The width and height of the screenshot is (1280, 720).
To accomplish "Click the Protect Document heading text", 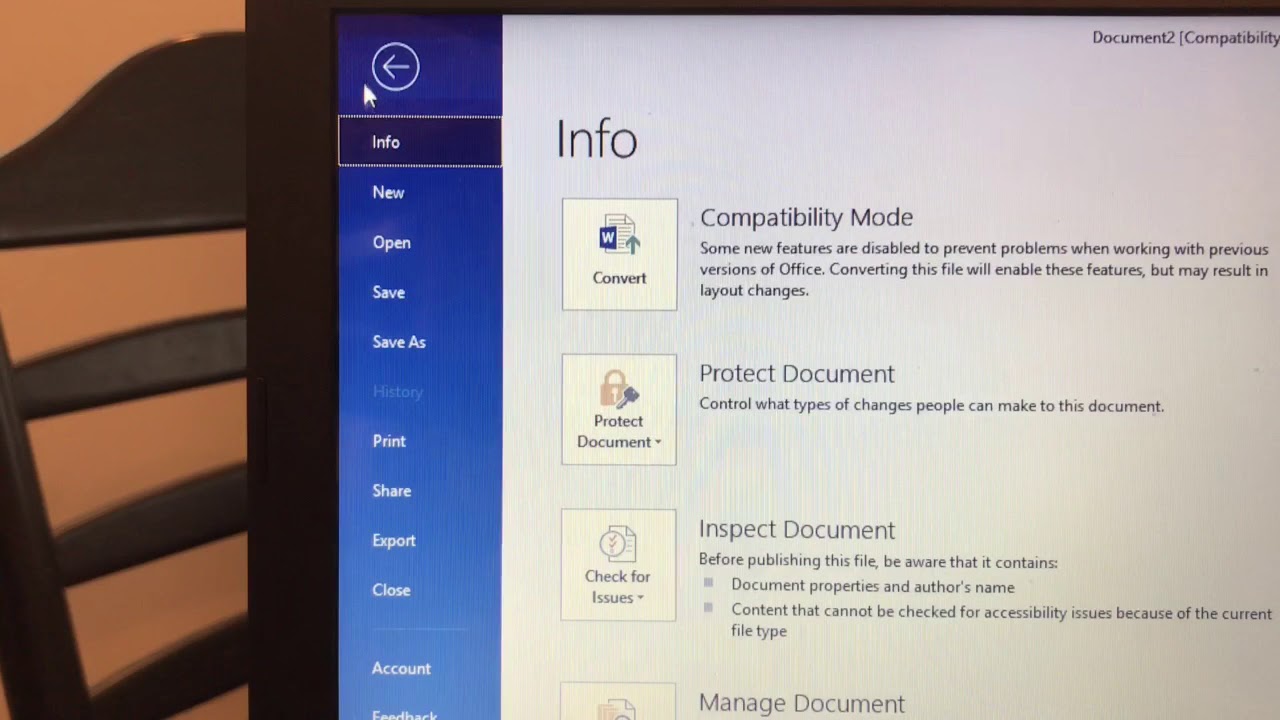I will tap(796, 373).
